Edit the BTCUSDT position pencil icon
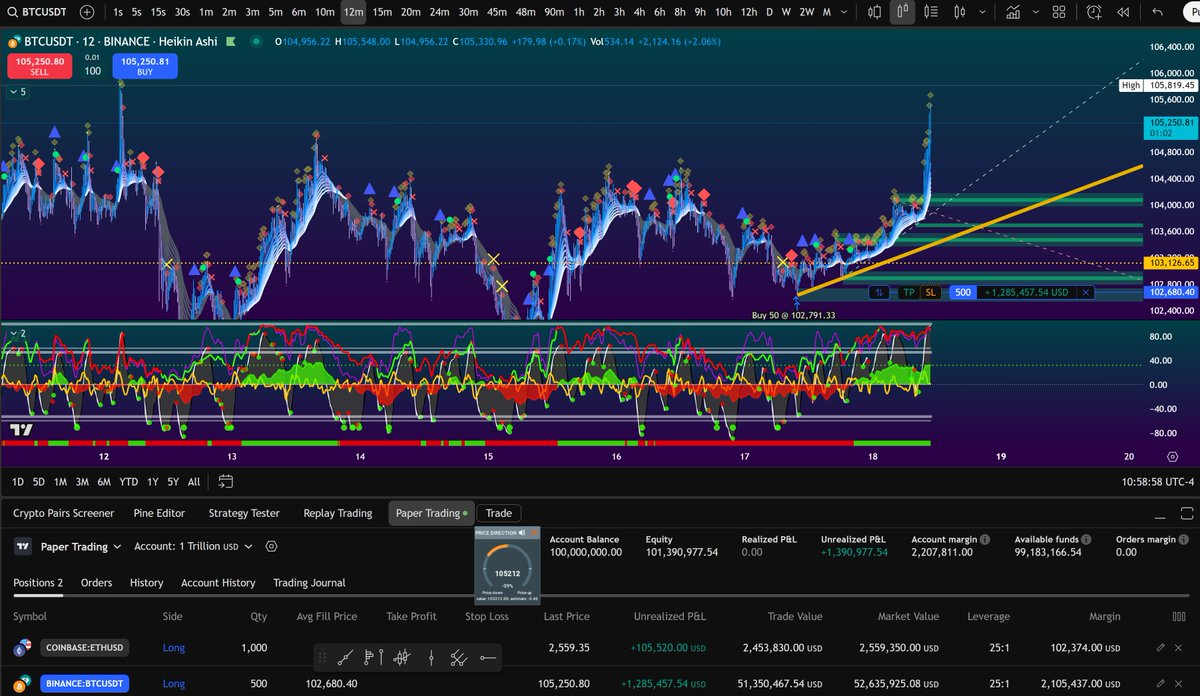Screen dimensions: 1200x696 pyautogui.click(x=1160, y=684)
